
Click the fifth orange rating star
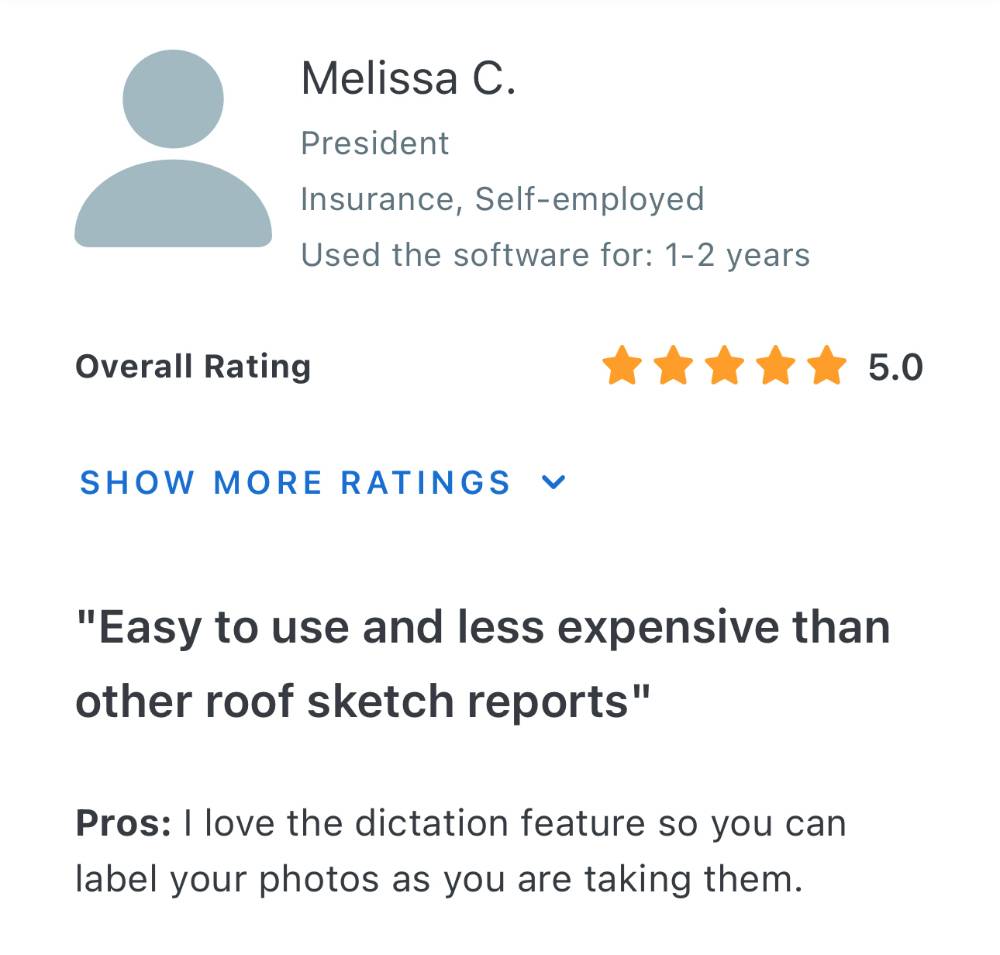coord(827,366)
